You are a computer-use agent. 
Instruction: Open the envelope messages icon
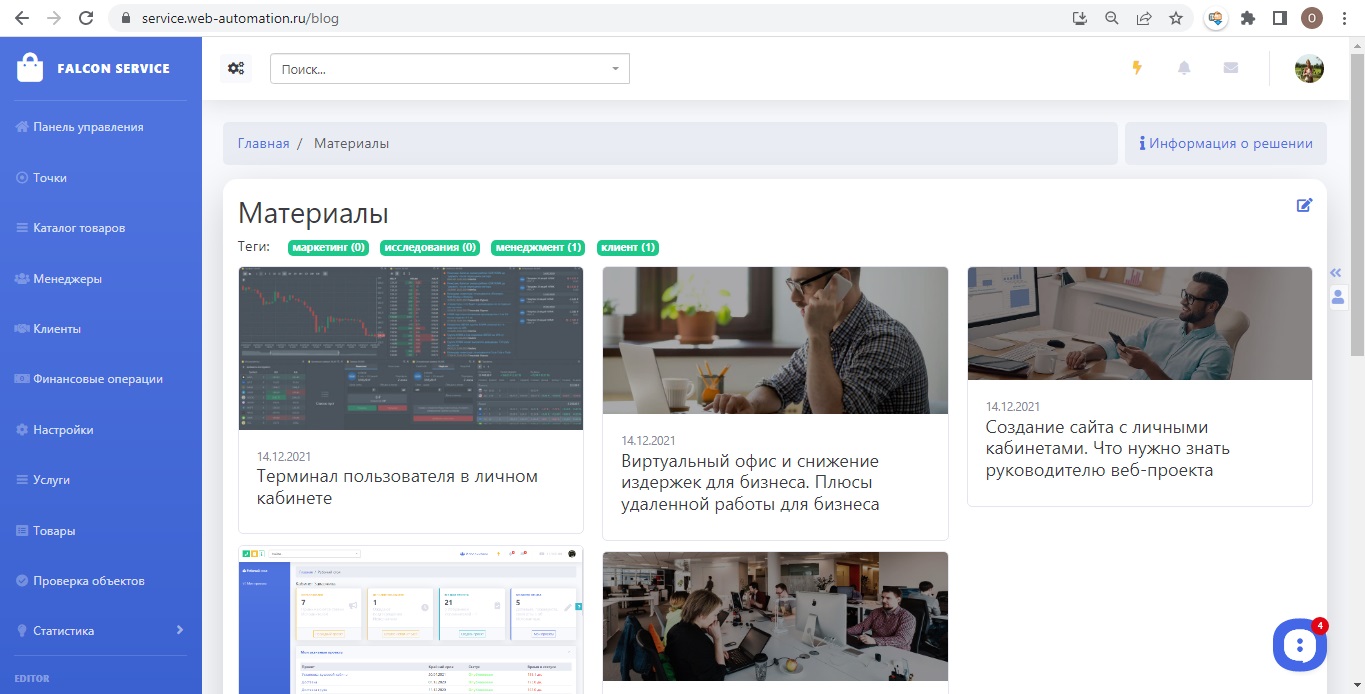[x=1231, y=68]
